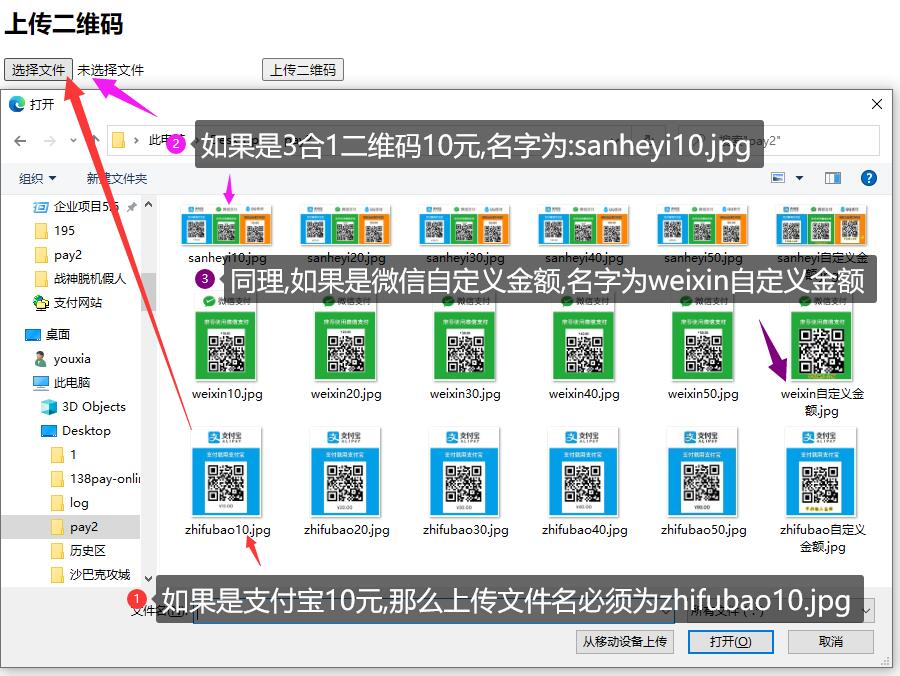The height and width of the screenshot is (676, 900).
Task: Open the 138pay-online folder
Action: click(95, 479)
